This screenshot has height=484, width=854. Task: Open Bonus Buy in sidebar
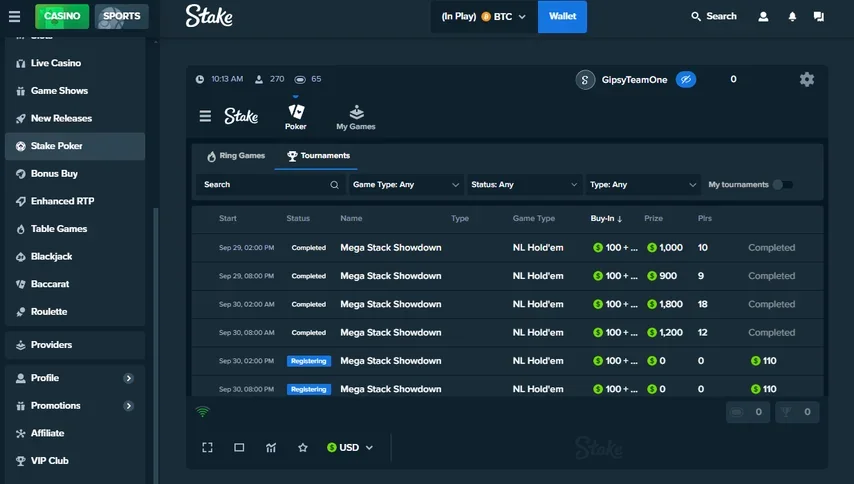[x=75, y=174]
